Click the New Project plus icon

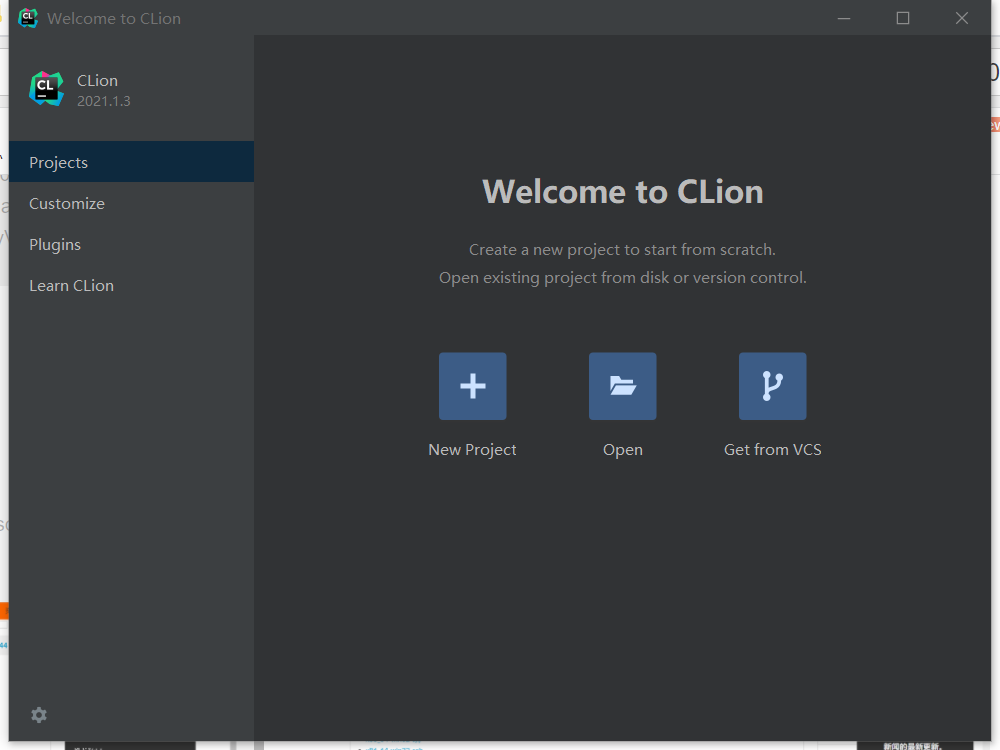pos(472,385)
